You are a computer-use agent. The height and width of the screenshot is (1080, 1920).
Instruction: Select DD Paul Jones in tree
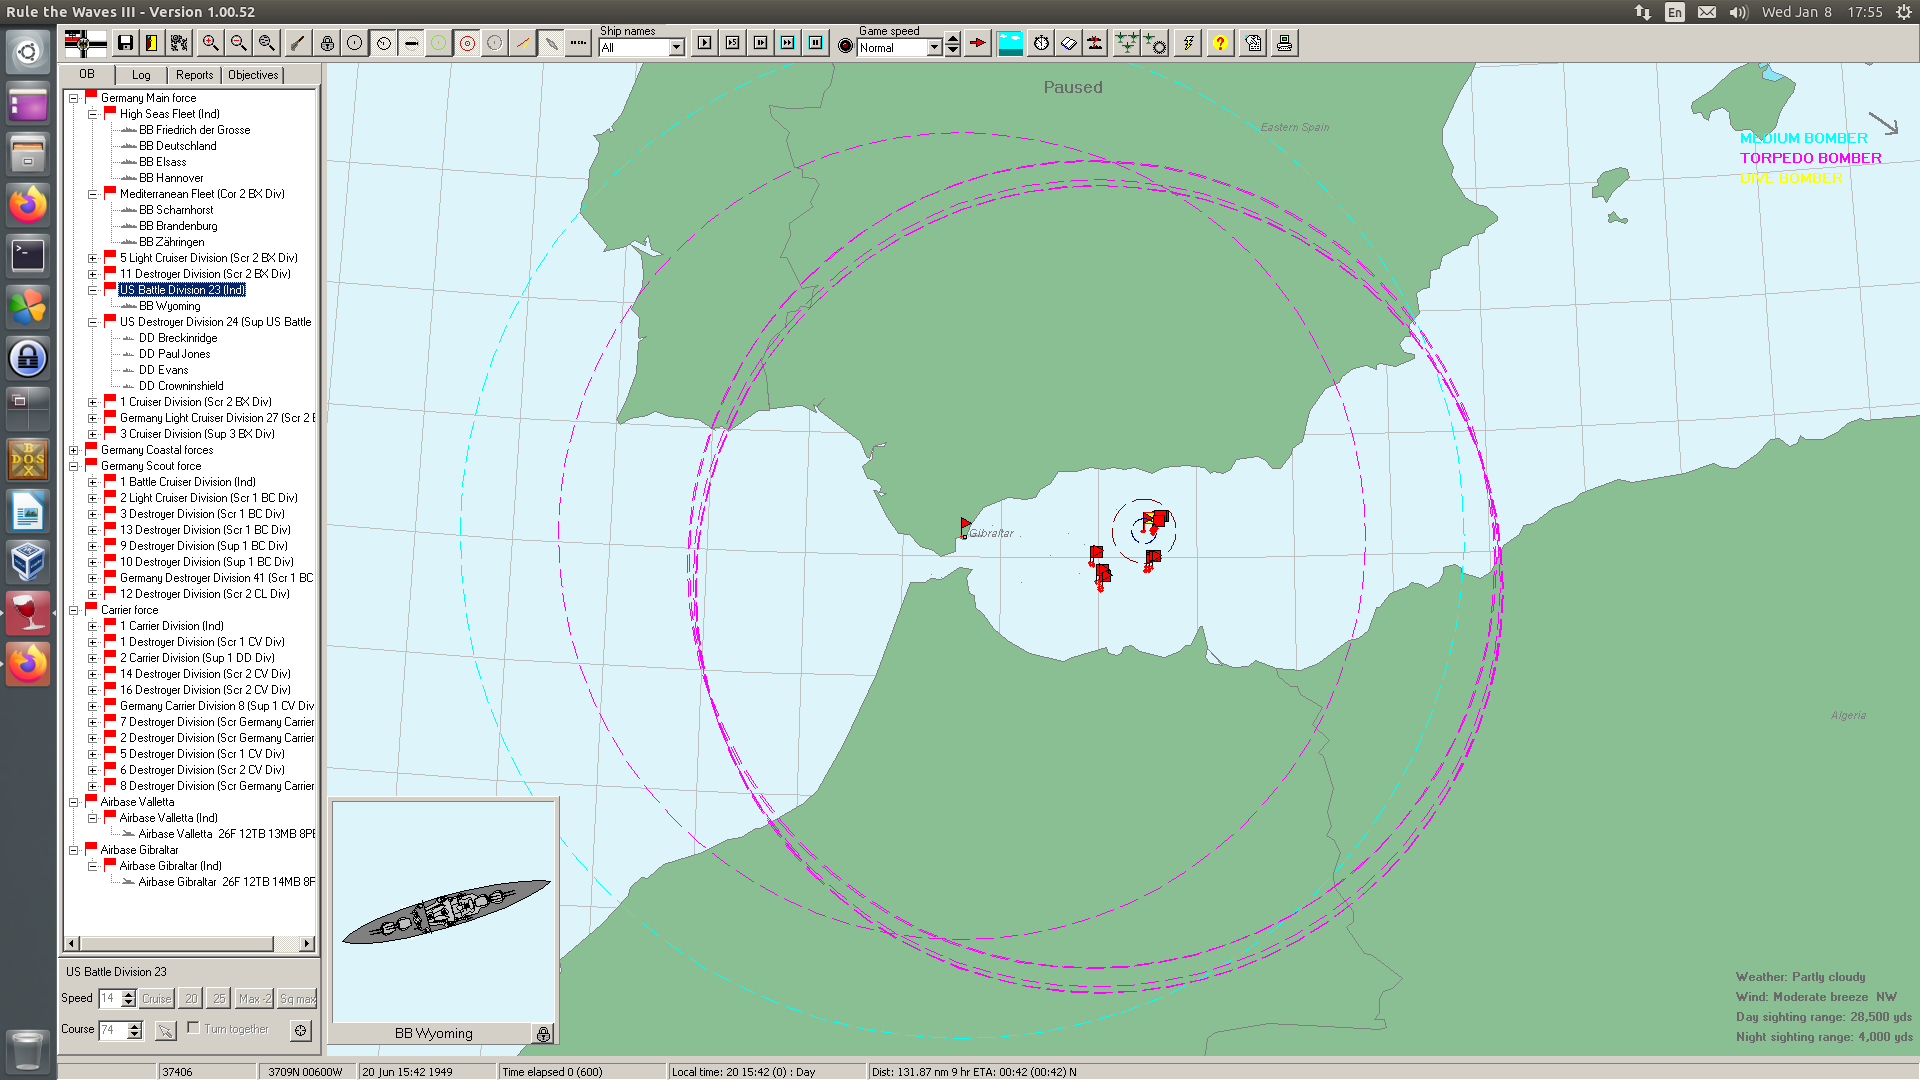coord(174,354)
